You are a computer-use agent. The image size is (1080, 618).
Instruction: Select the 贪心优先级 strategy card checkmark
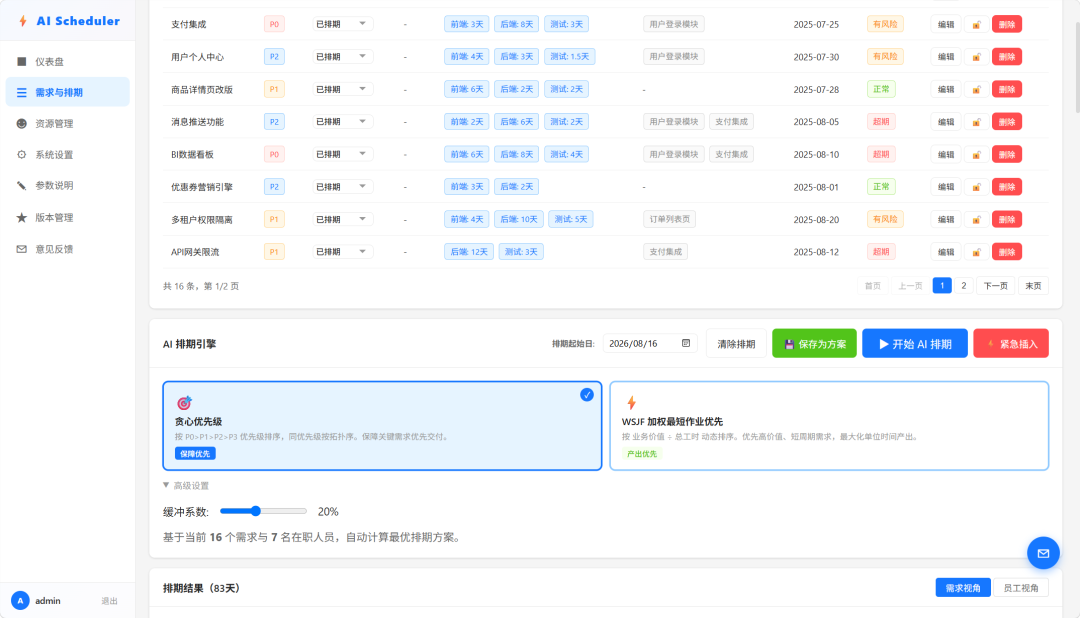pyautogui.click(x=587, y=395)
